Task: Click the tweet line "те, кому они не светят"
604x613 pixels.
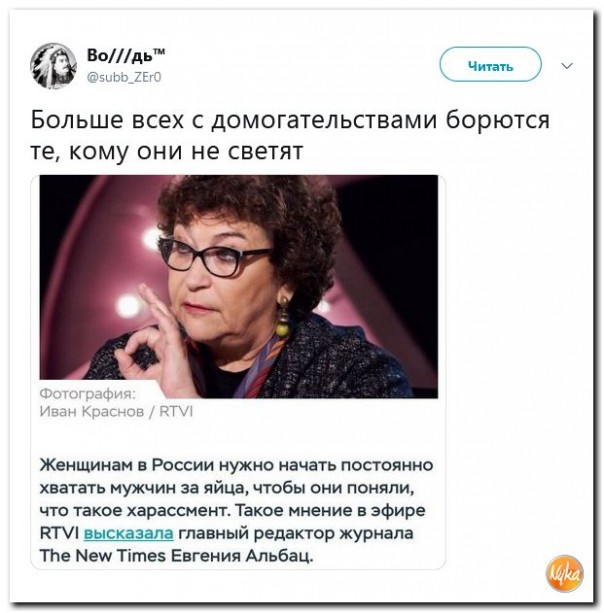Action: [167, 151]
